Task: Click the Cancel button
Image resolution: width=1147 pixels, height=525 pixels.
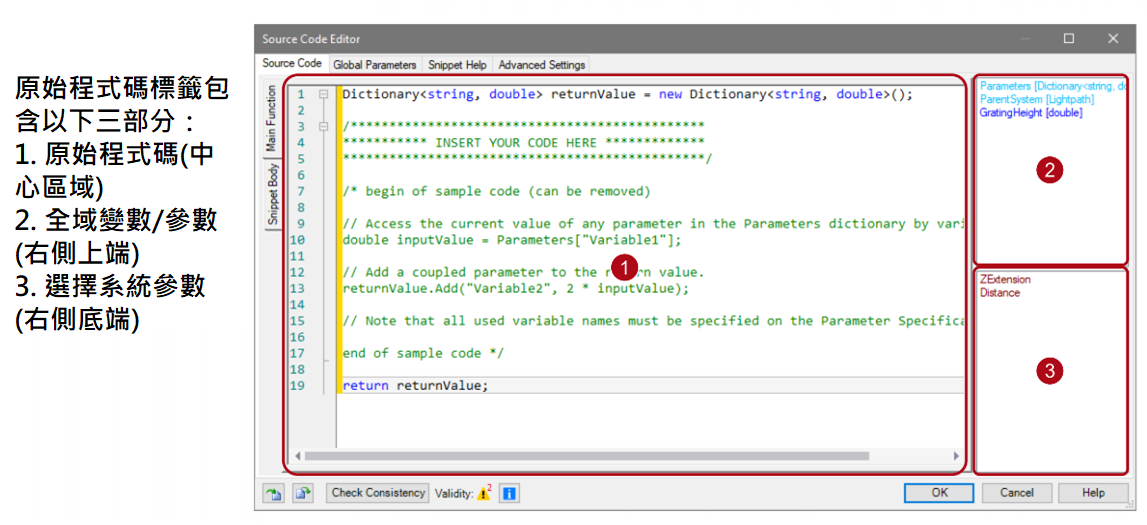Action: coord(1017,493)
